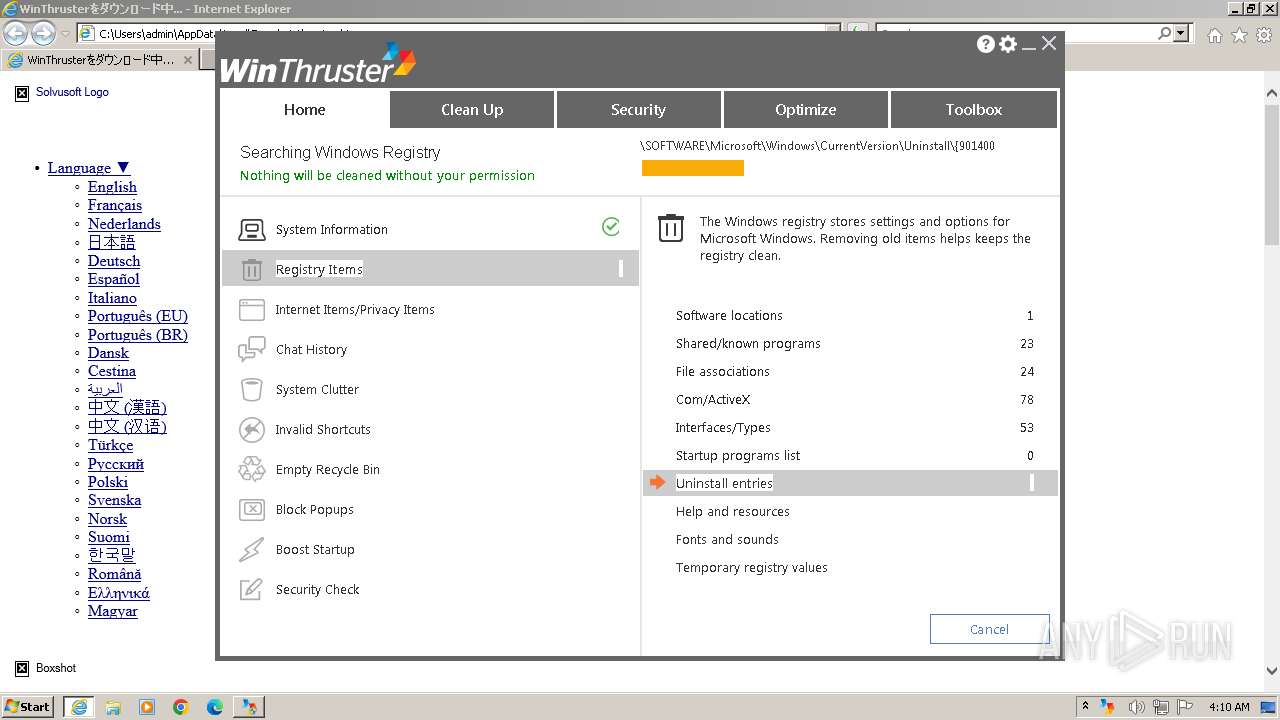This screenshot has width=1280, height=720.
Task: Click the Internet Items browser window icon
Action: pyautogui.click(x=252, y=310)
